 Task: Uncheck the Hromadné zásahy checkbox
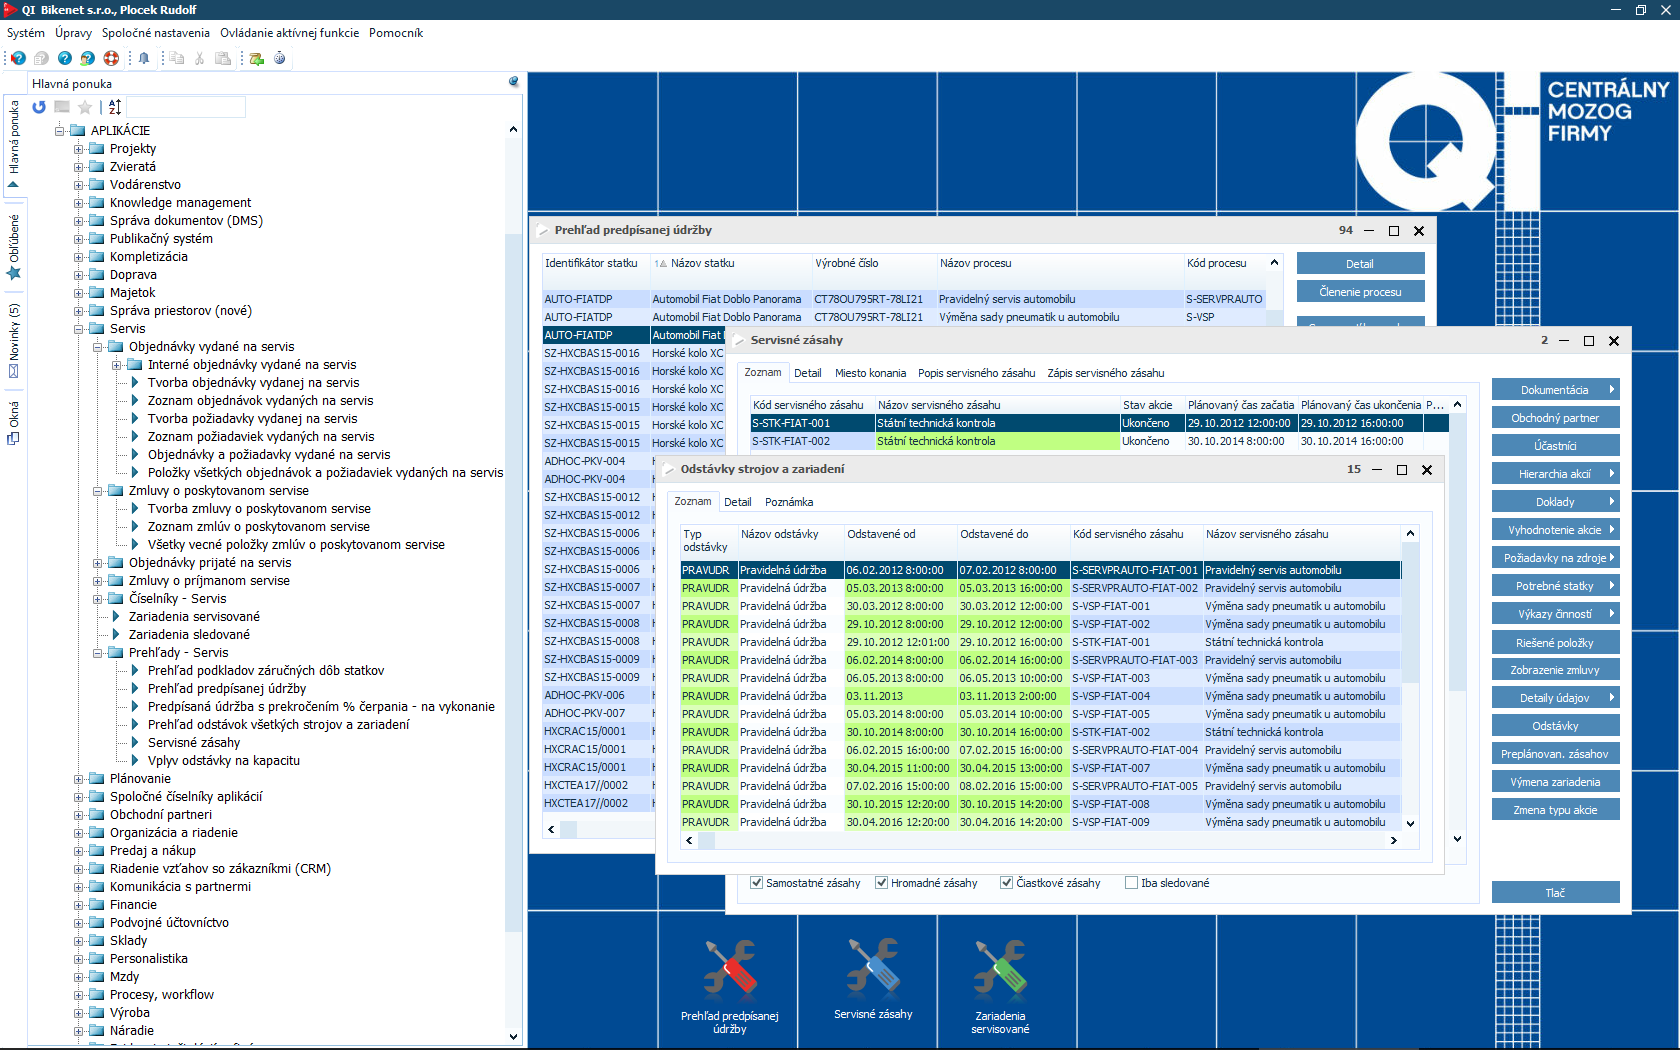pos(882,883)
